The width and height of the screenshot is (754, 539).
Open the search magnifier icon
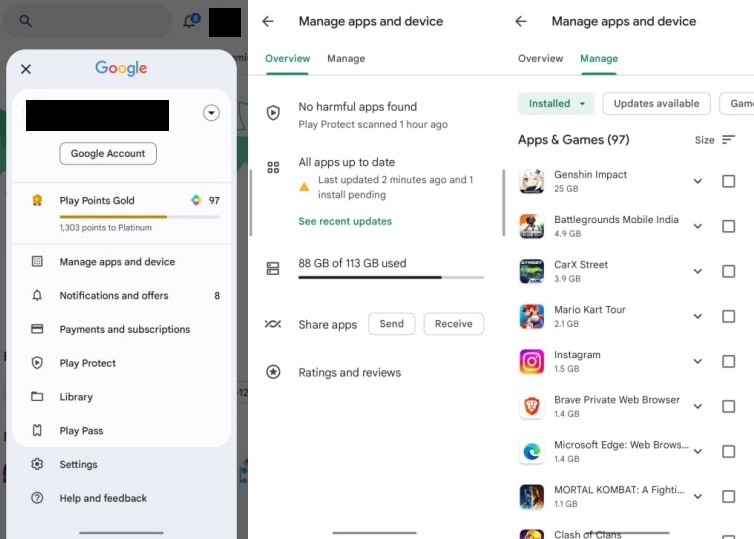(25, 21)
